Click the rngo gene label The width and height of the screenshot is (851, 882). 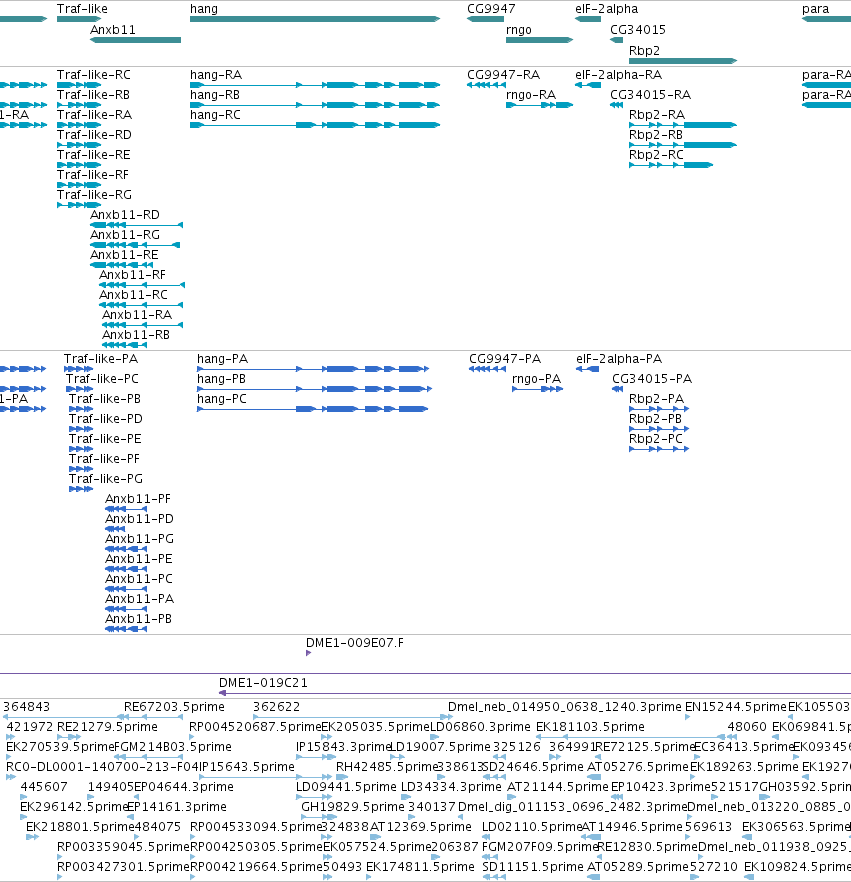tap(519, 30)
